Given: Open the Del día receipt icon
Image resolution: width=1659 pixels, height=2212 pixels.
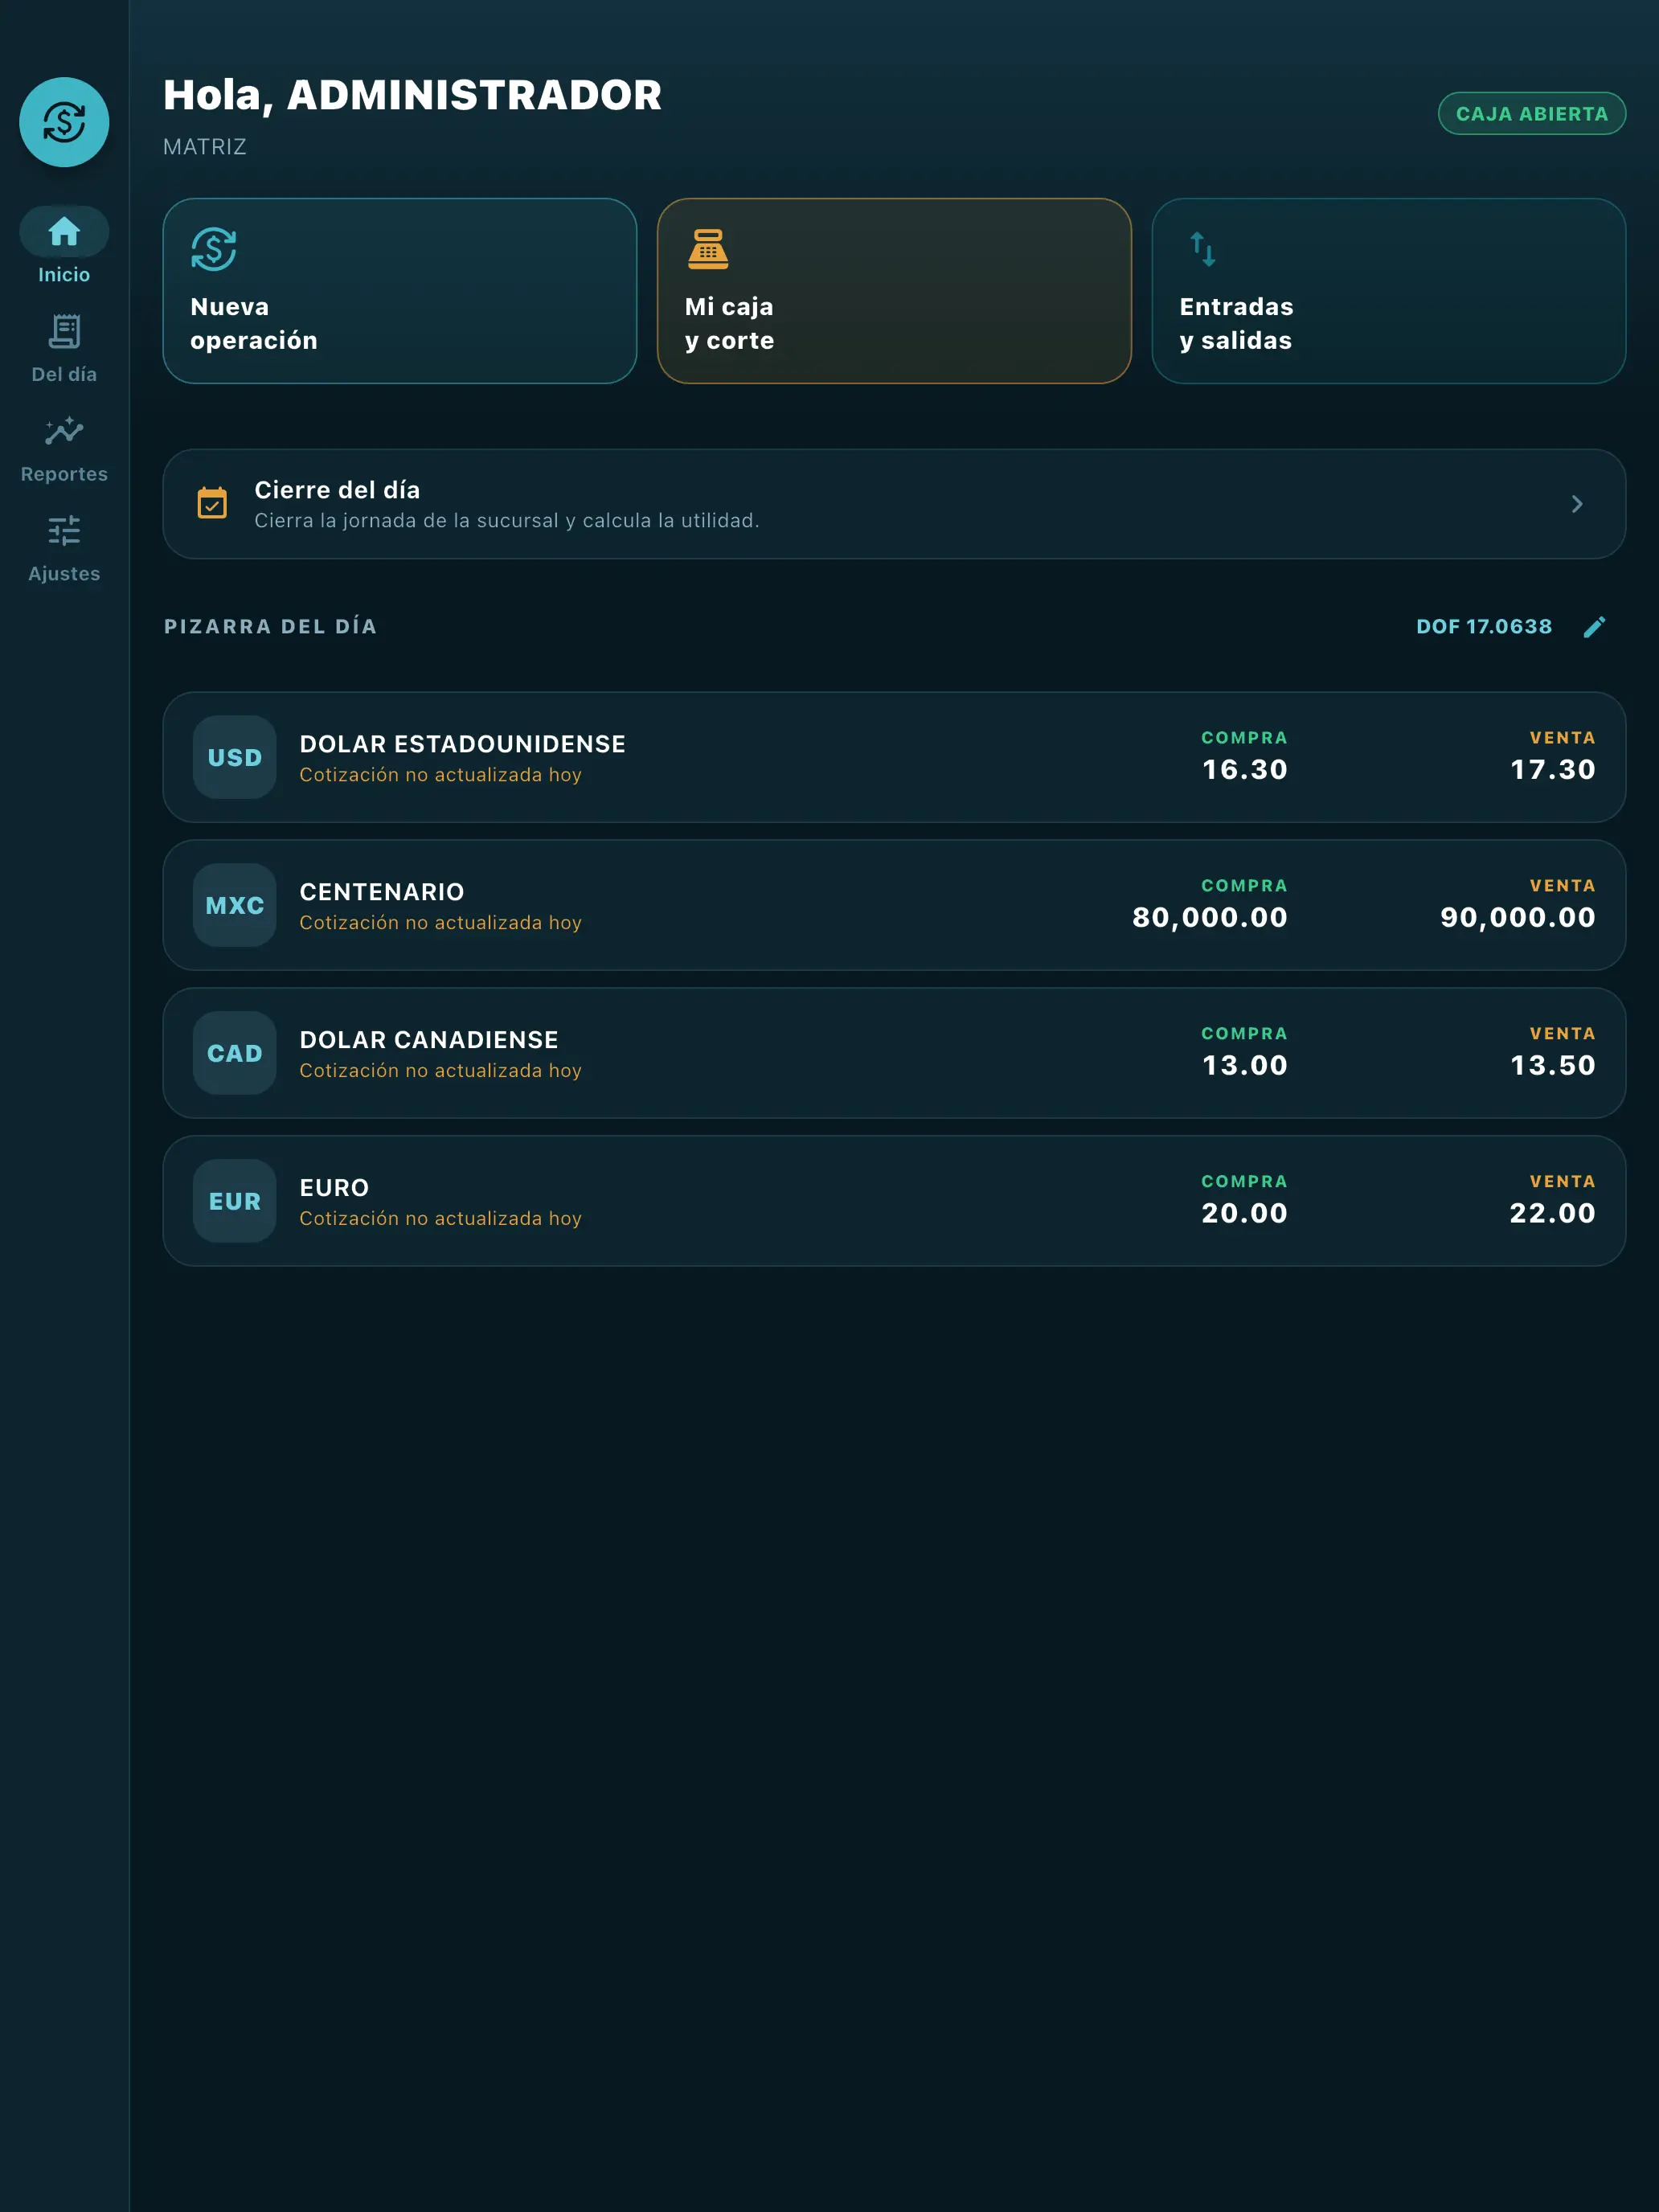Looking at the screenshot, I should click(x=64, y=331).
